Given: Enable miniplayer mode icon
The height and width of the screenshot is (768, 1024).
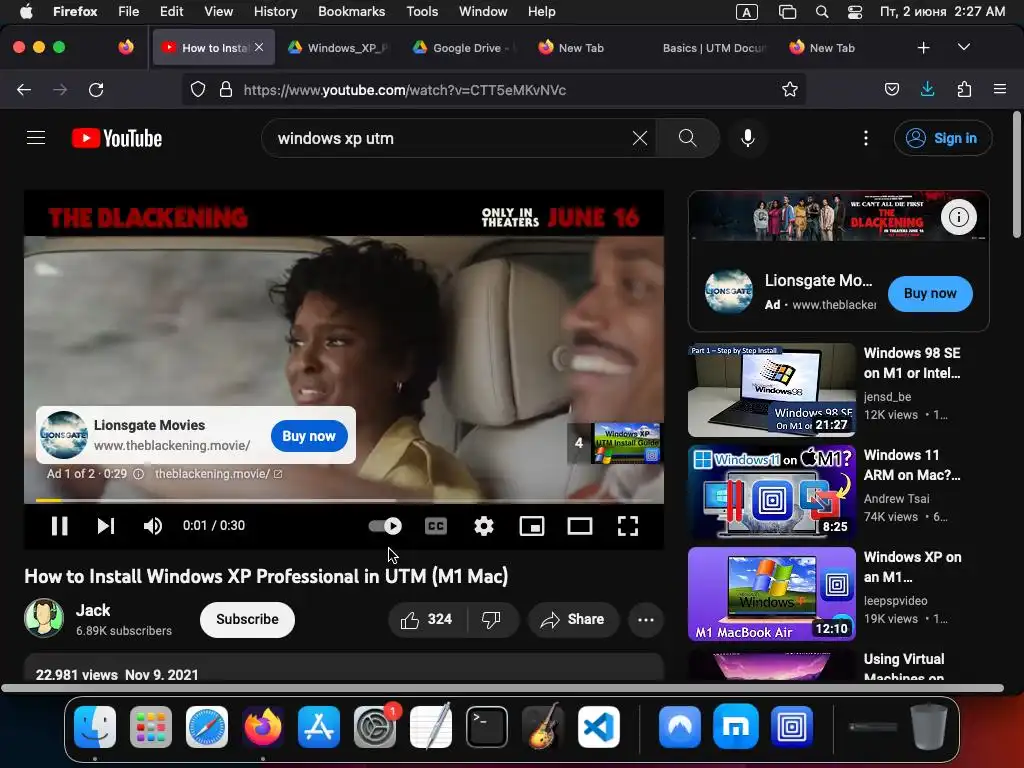Looking at the screenshot, I should click(x=532, y=526).
